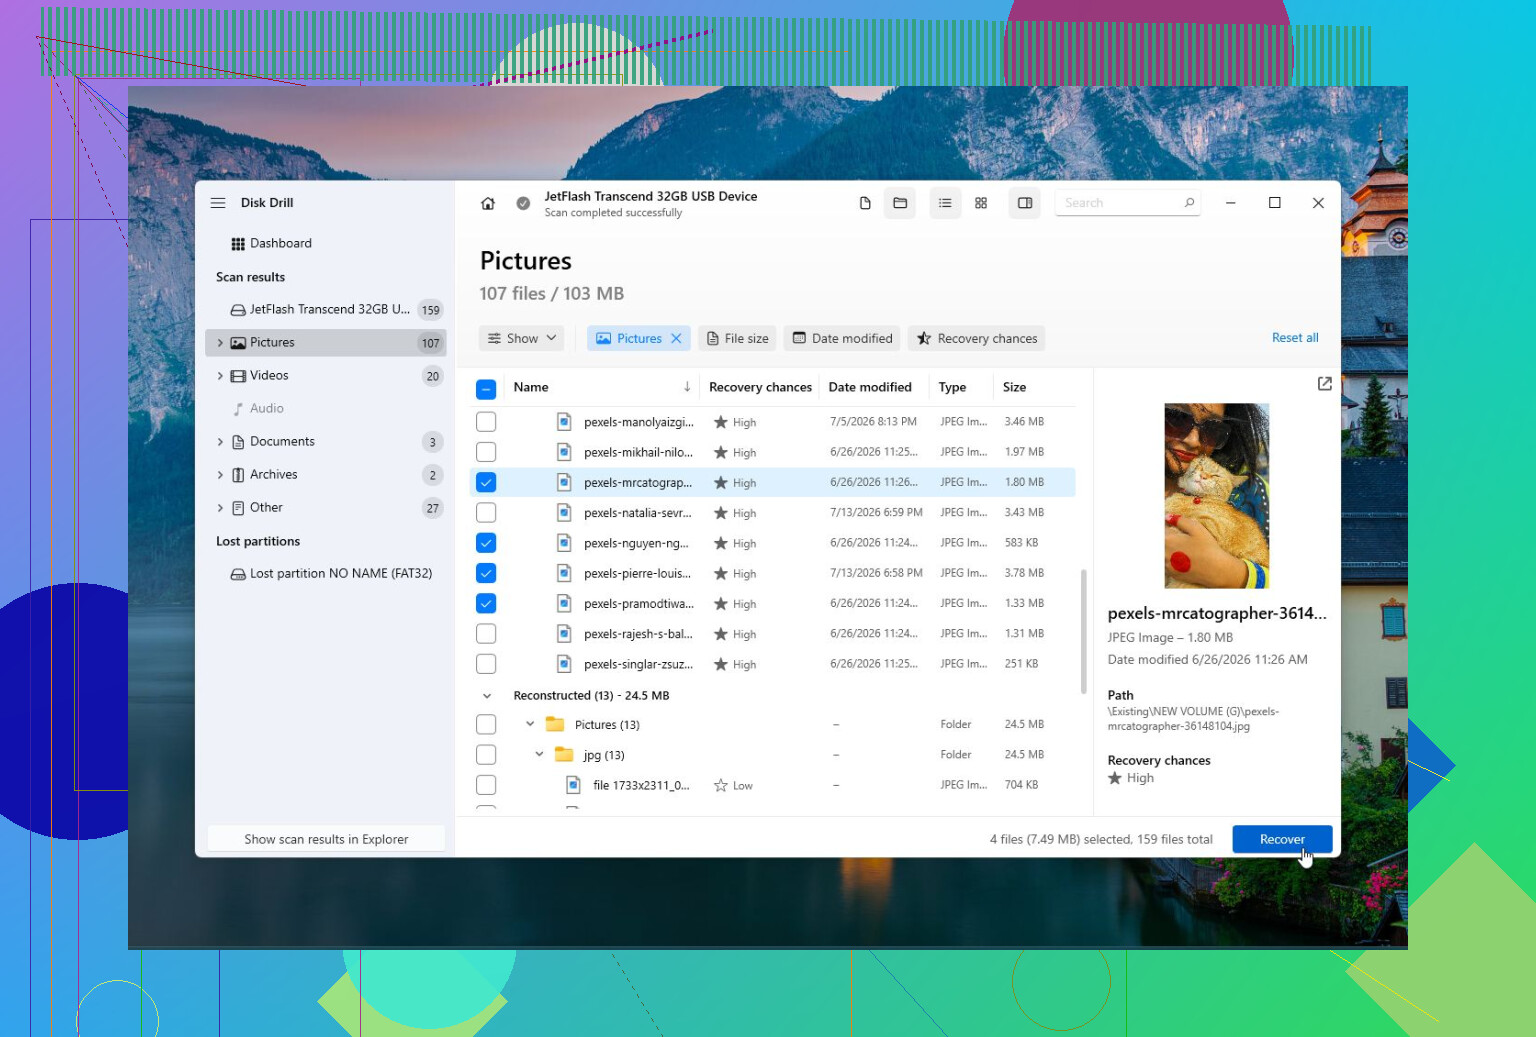
Task: Remove the Pictures filter chip
Action: click(677, 338)
